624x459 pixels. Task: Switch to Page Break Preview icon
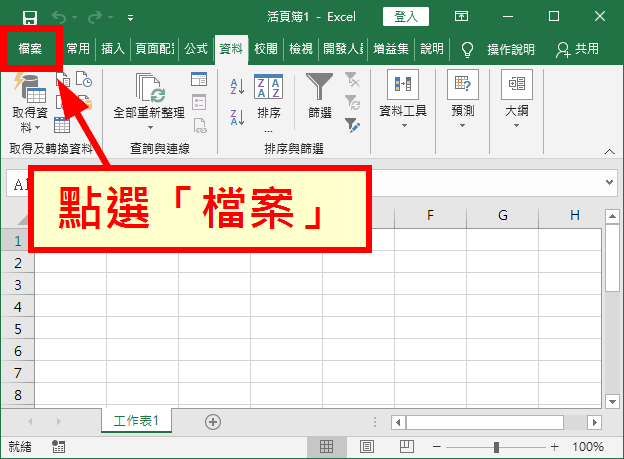point(407,447)
